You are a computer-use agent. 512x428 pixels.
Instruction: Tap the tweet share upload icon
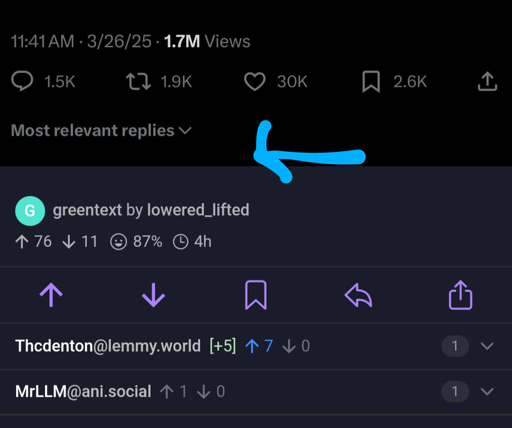pyautogui.click(x=487, y=81)
